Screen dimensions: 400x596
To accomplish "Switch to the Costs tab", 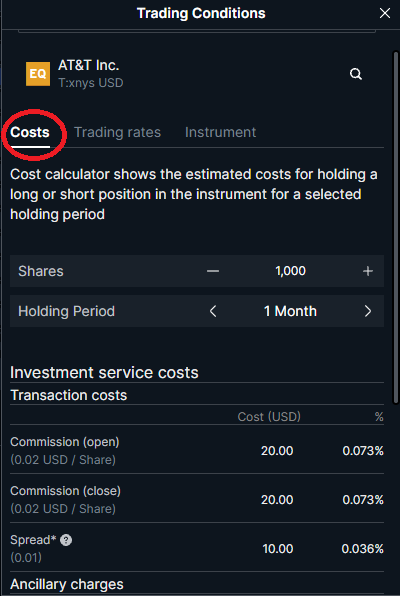I will point(30,132).
